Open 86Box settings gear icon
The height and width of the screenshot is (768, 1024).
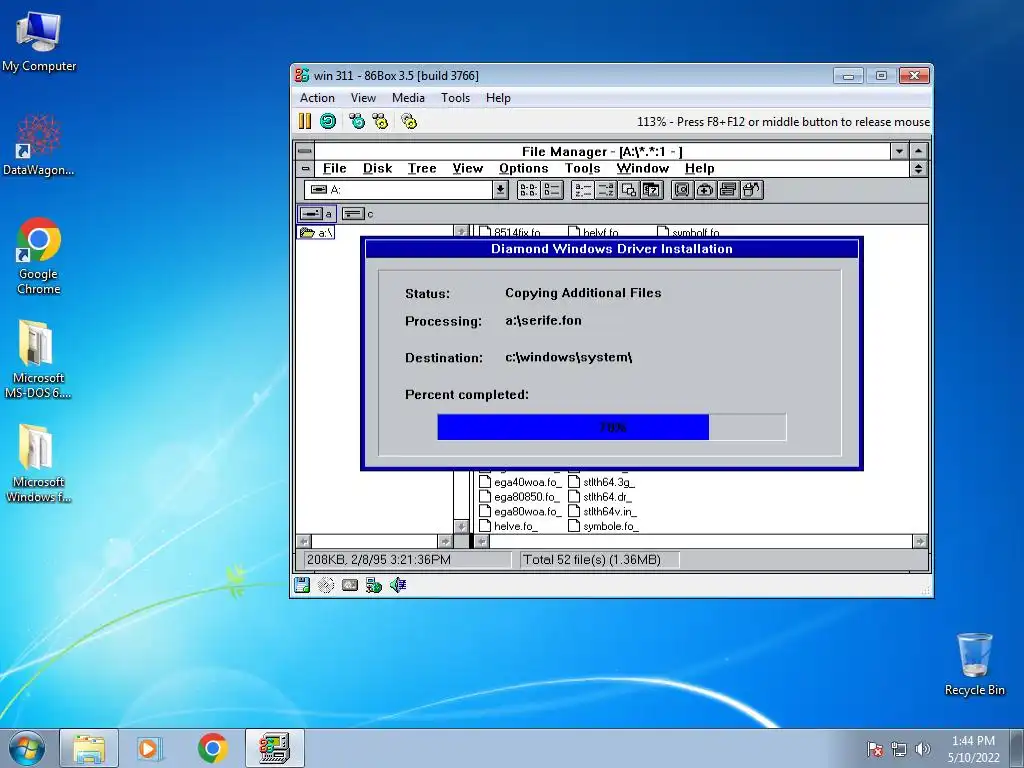409,121
